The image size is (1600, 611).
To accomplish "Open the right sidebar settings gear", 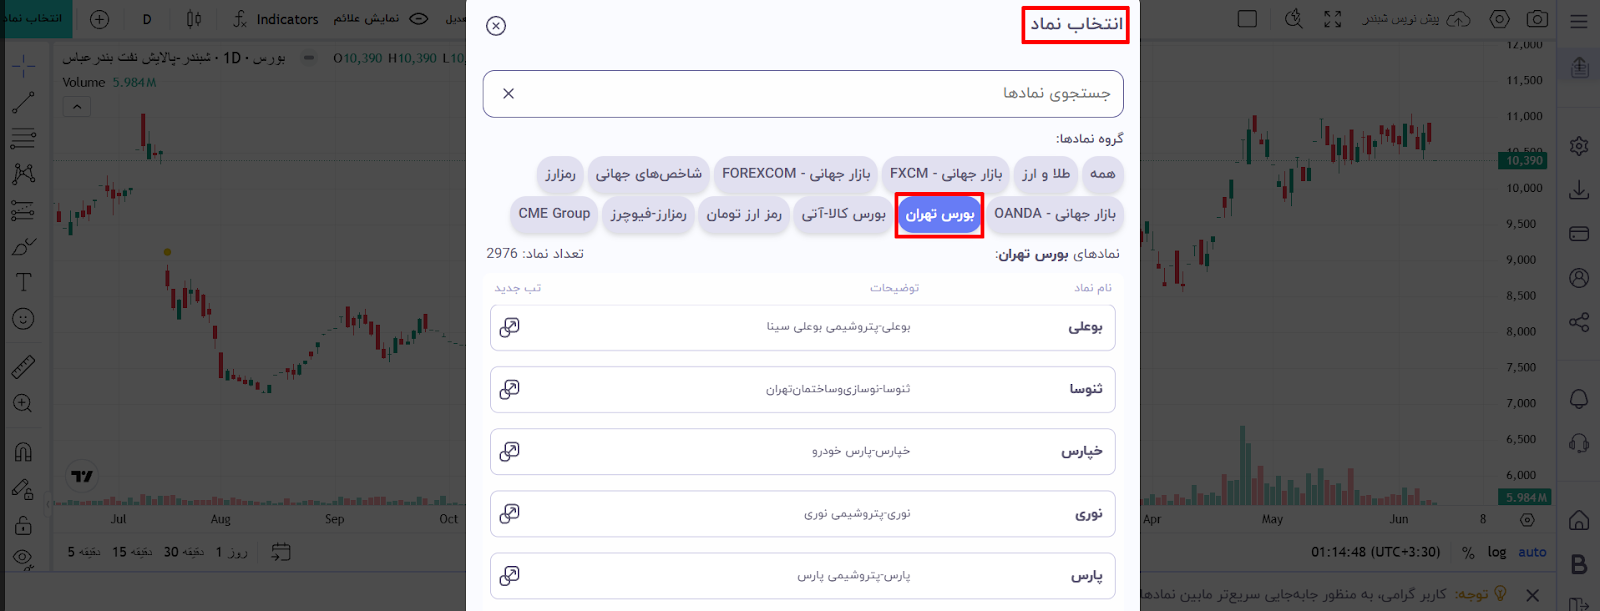I will (x=1579, y=146).
